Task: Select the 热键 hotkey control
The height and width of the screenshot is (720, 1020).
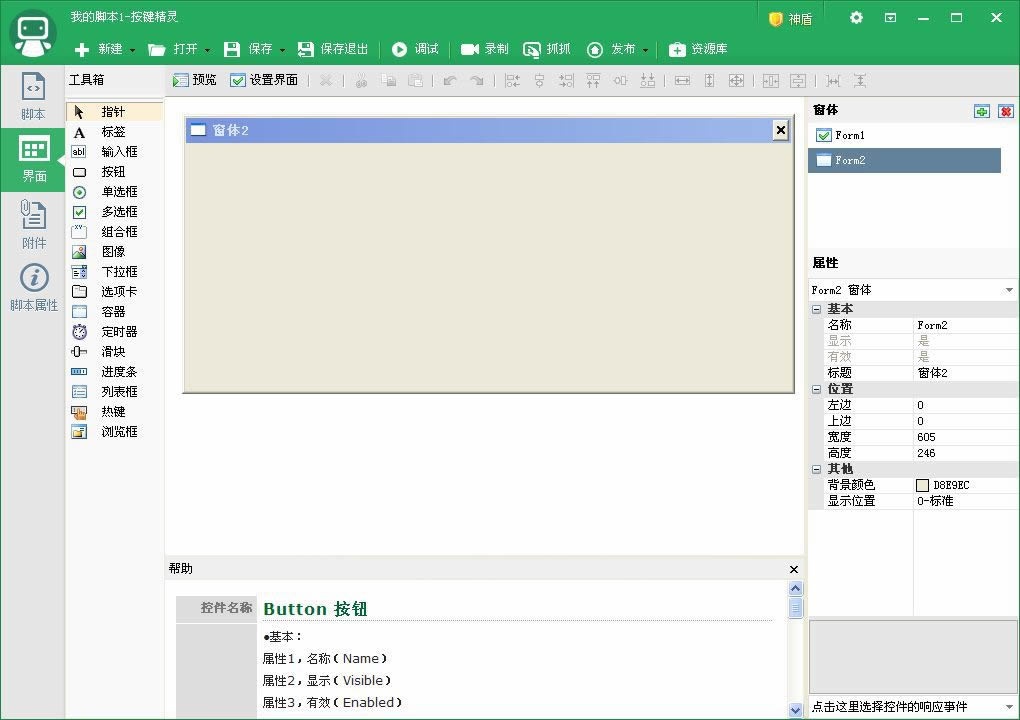Action: (114, 412)
